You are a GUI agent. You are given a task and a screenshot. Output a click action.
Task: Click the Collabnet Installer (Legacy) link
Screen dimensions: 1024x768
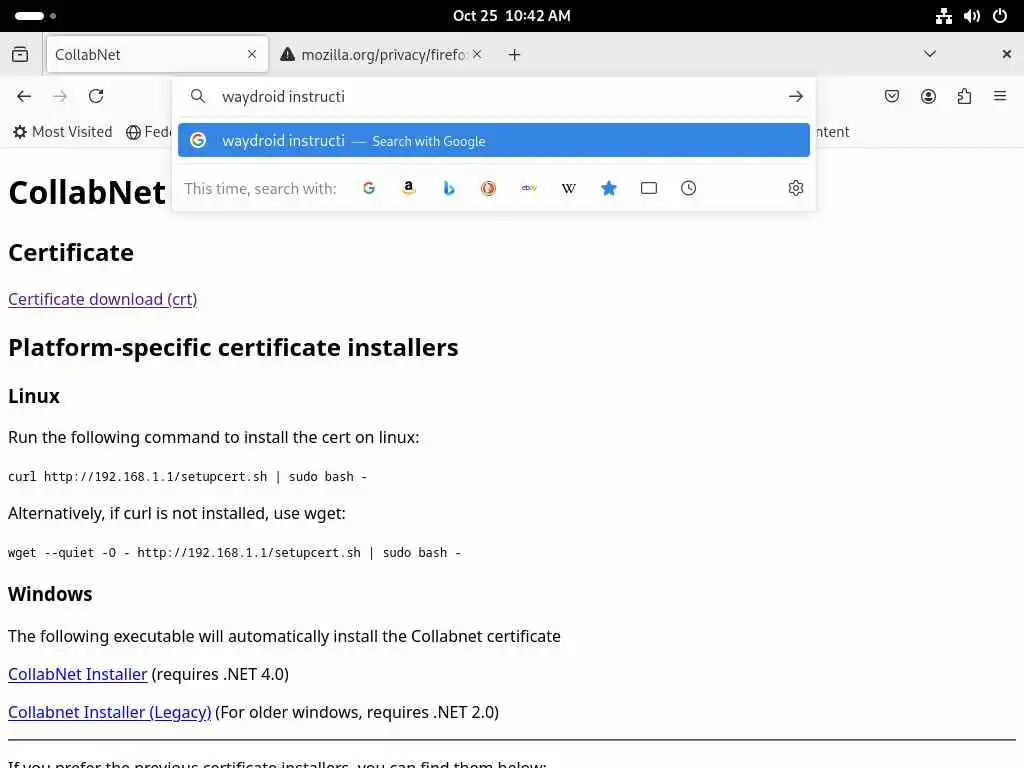[110, 712]
